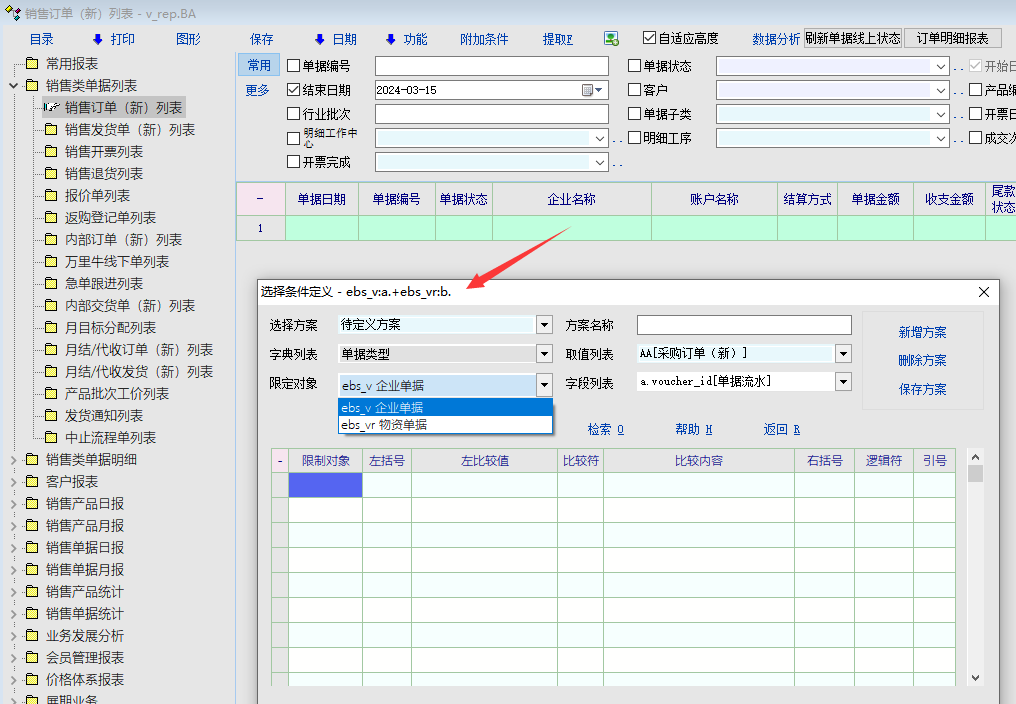Screen dimensions: 1016x704
Task: Click the dialog grid vertical scrollbar down arrow
Action: [975, 678]
